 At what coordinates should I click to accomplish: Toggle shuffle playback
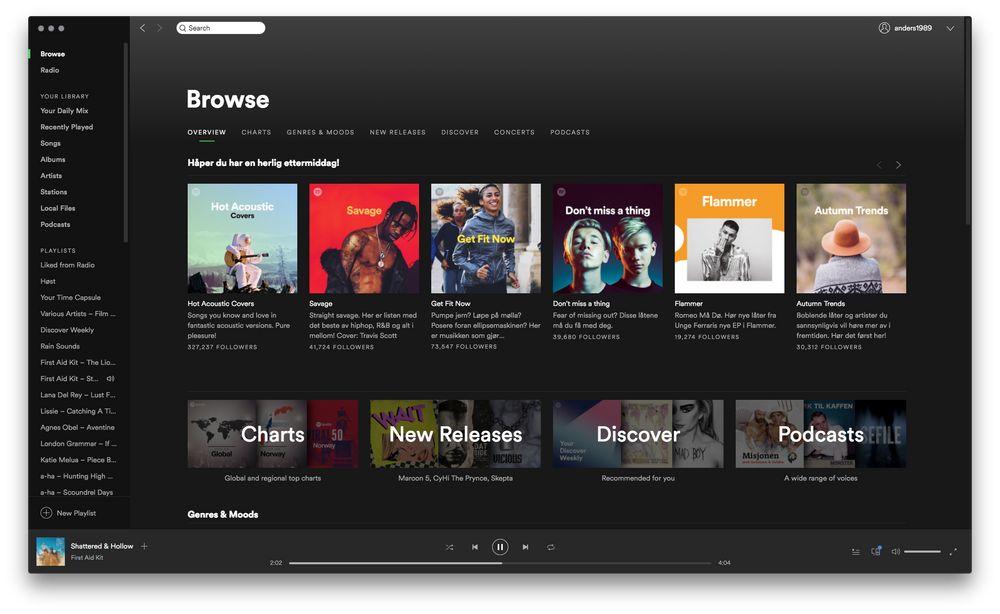tap(450, 547)
